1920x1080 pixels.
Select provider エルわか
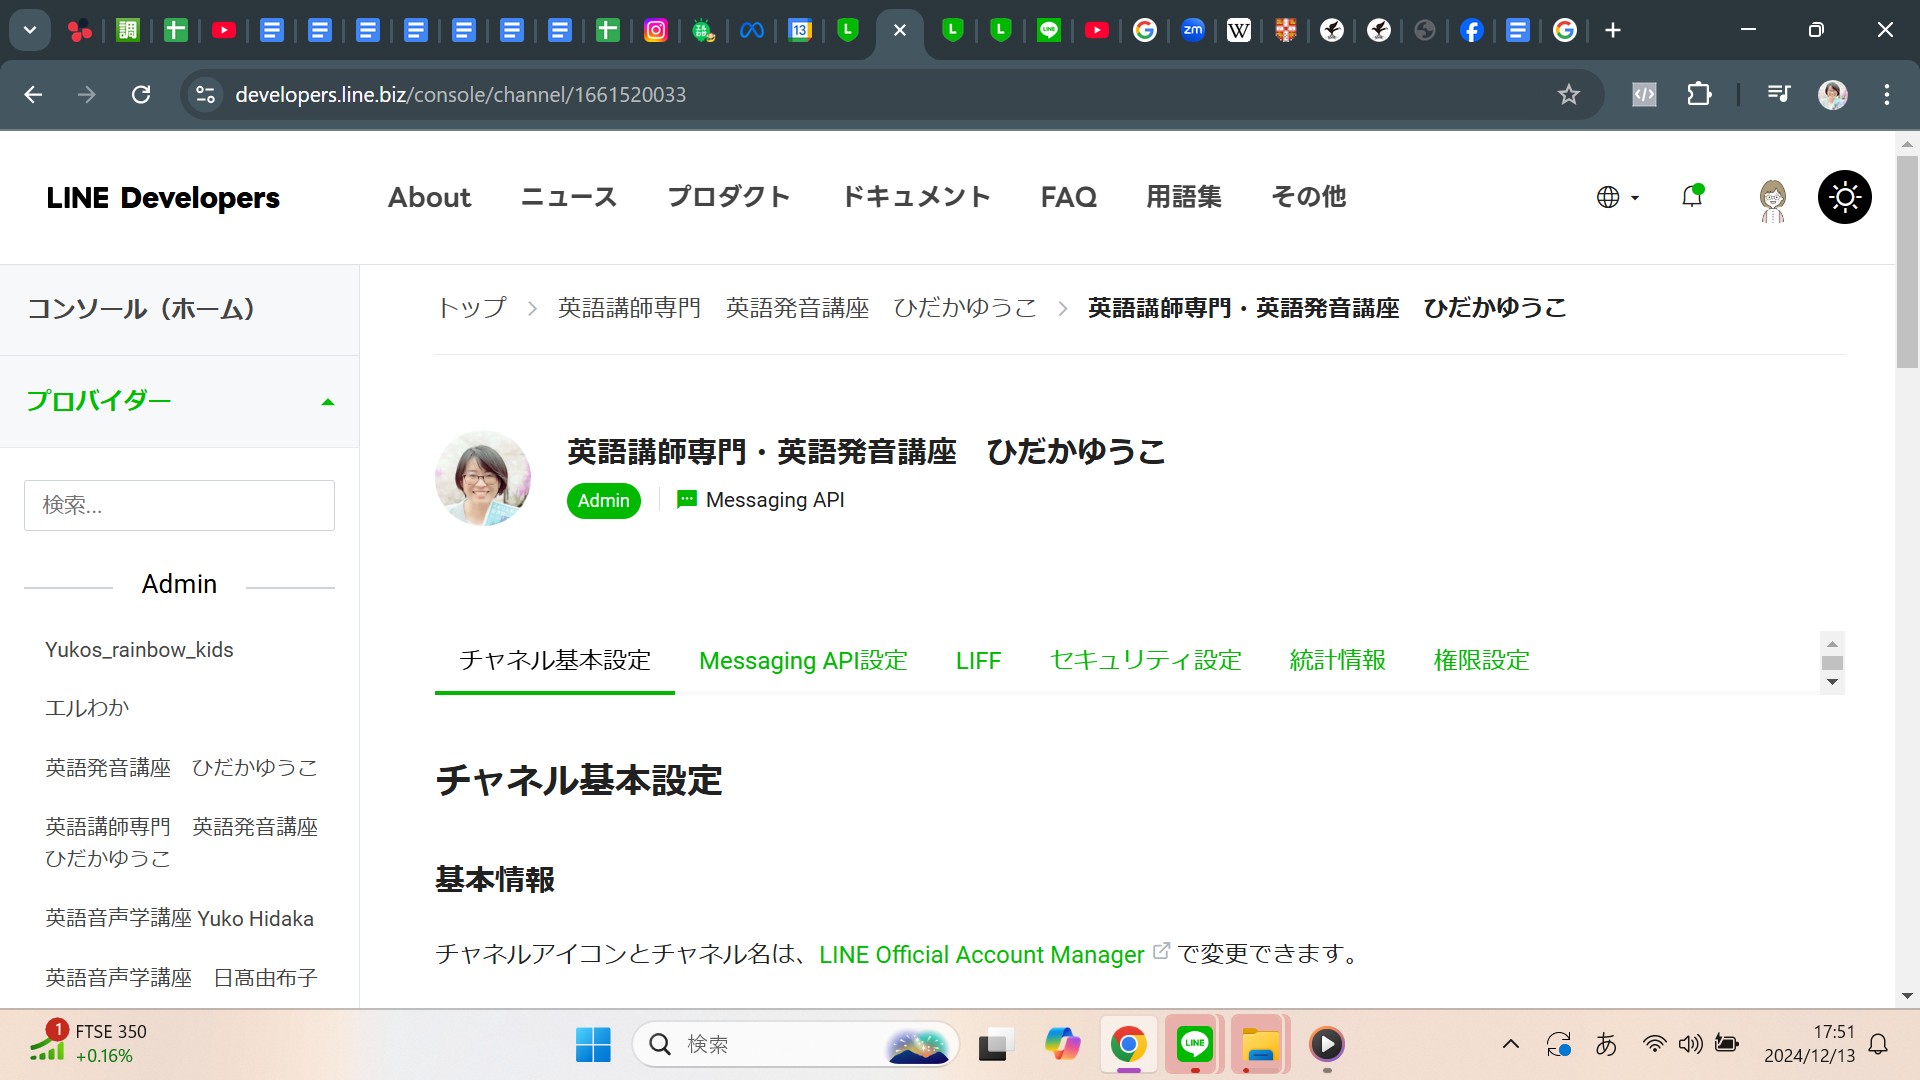pyautogui.click(x=87, y=708)
